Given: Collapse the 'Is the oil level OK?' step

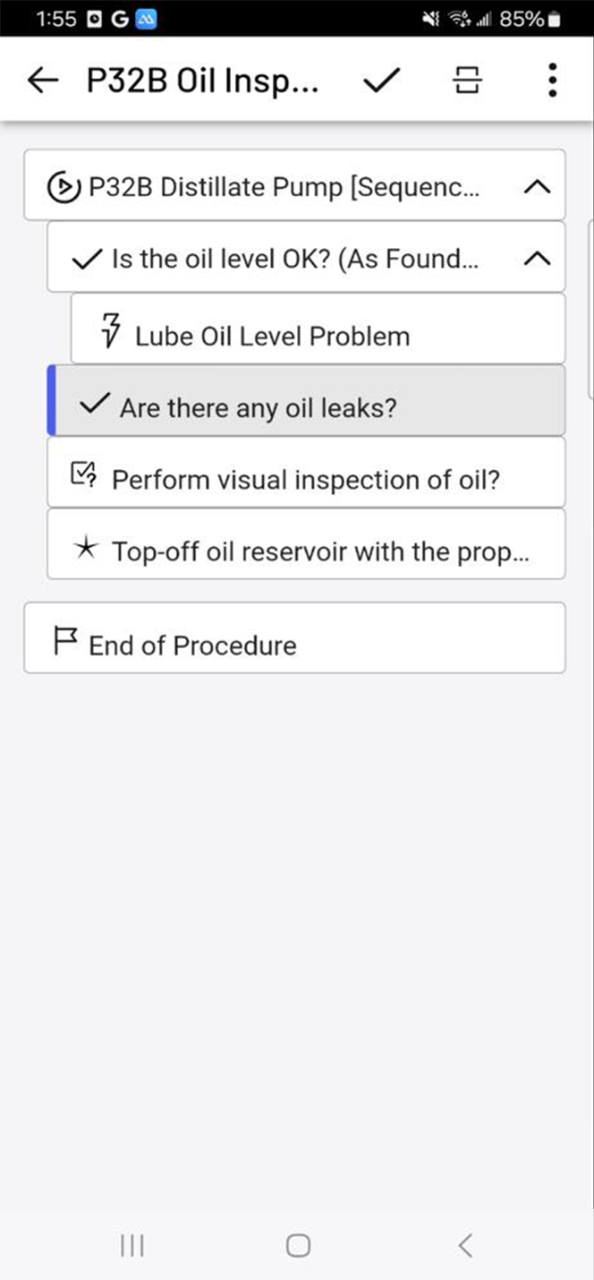Looking at the screenshot, I should (537, 258).
